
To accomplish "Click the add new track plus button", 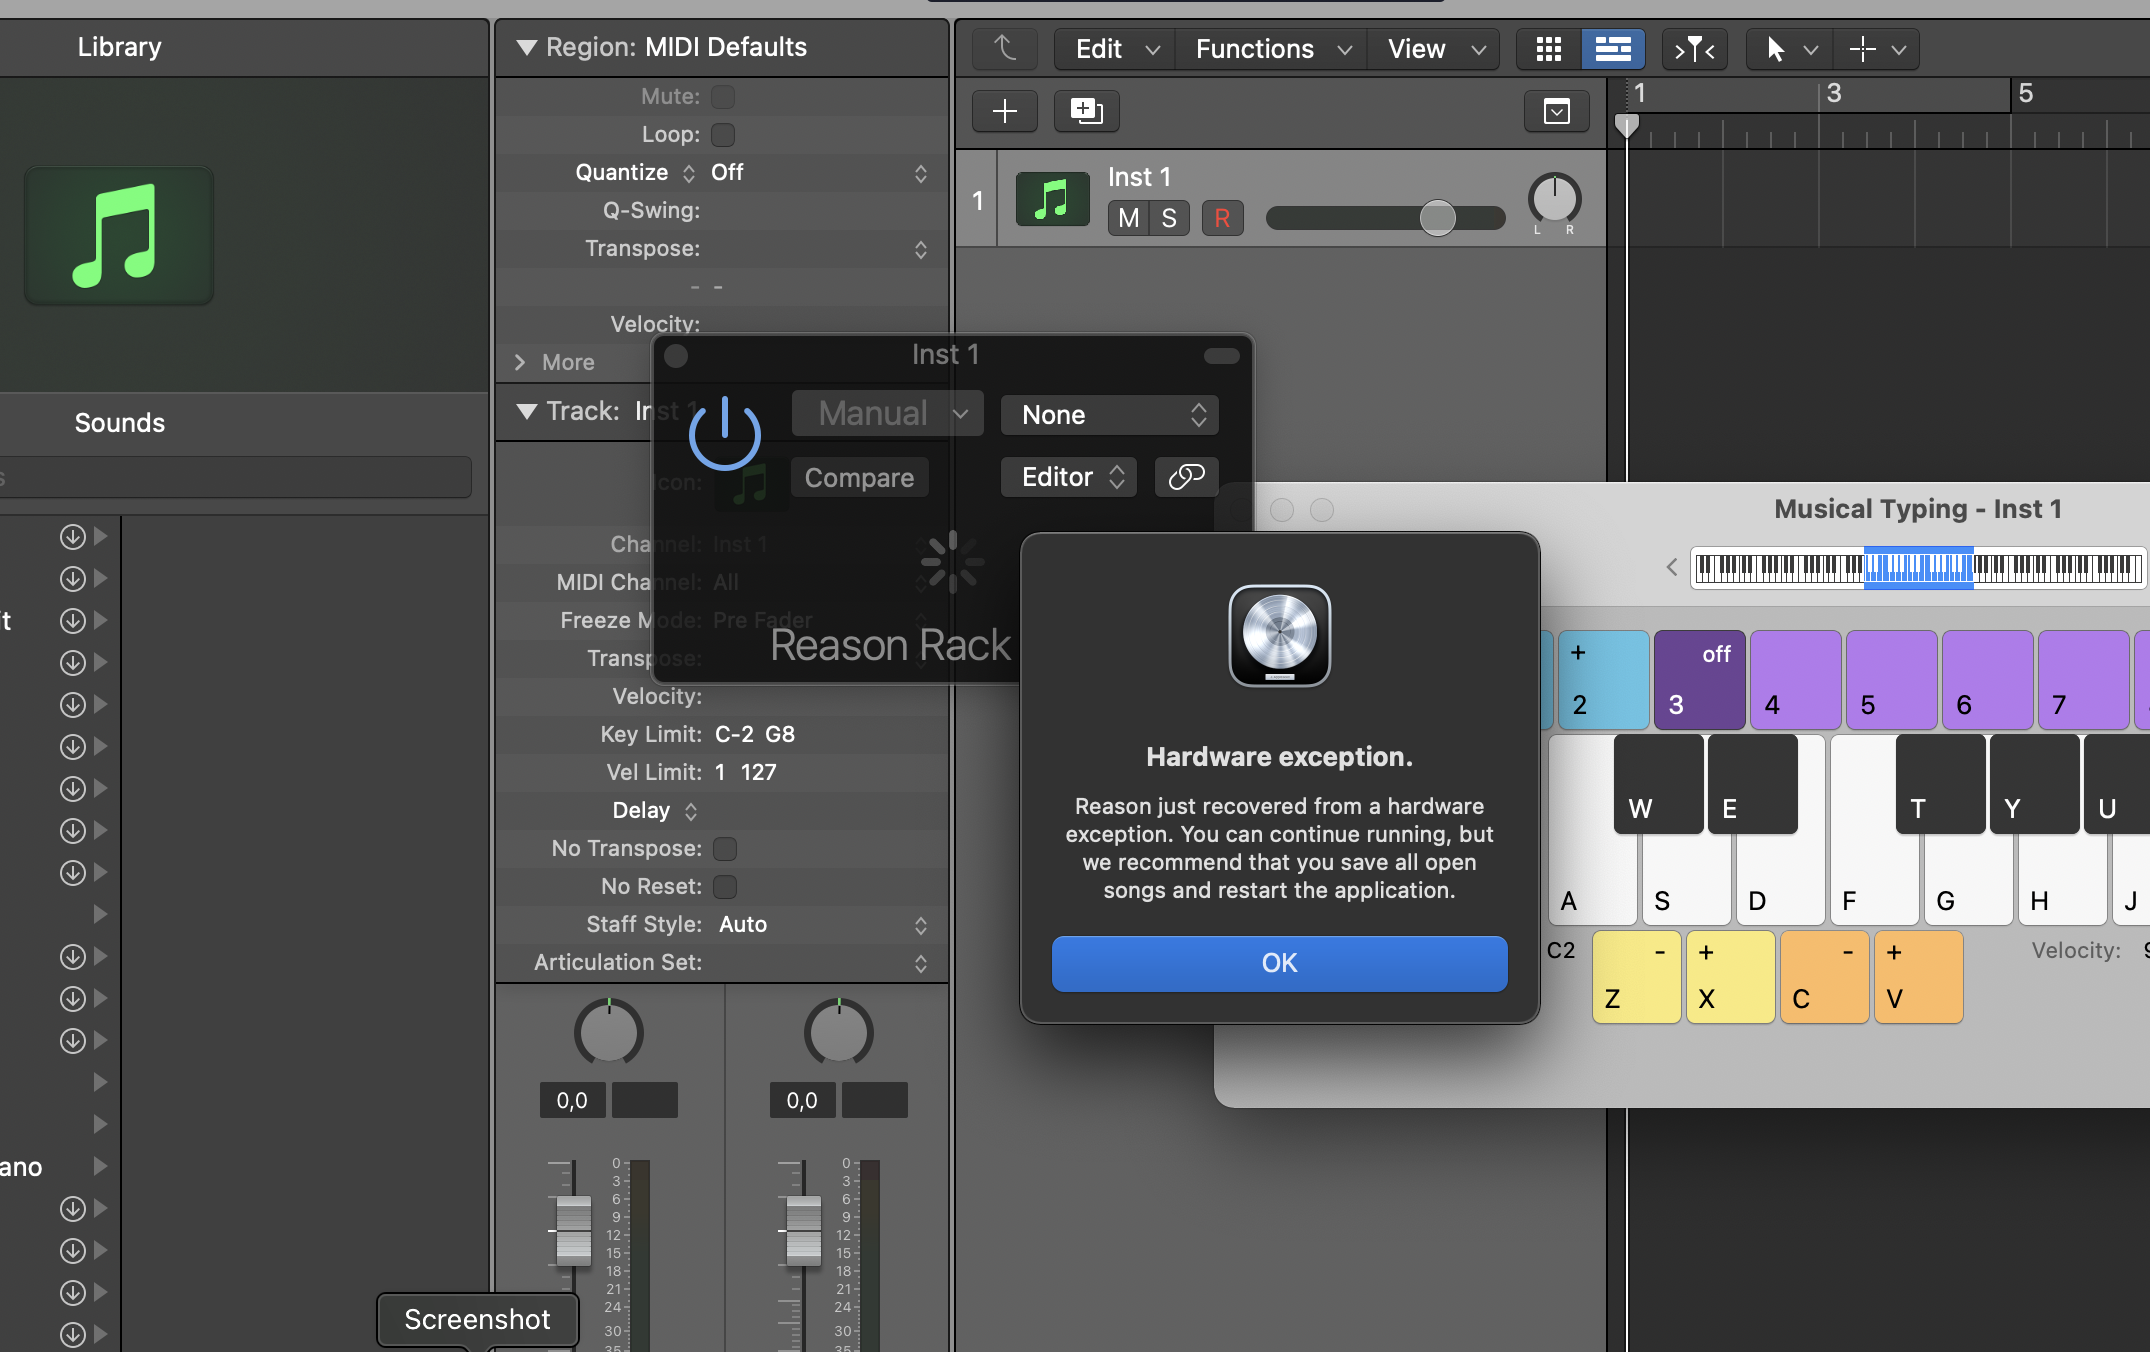I will 1004,110.
